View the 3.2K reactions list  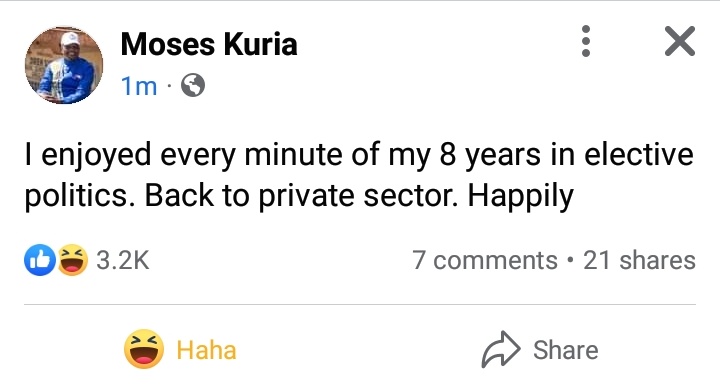[x=123, y=260]
